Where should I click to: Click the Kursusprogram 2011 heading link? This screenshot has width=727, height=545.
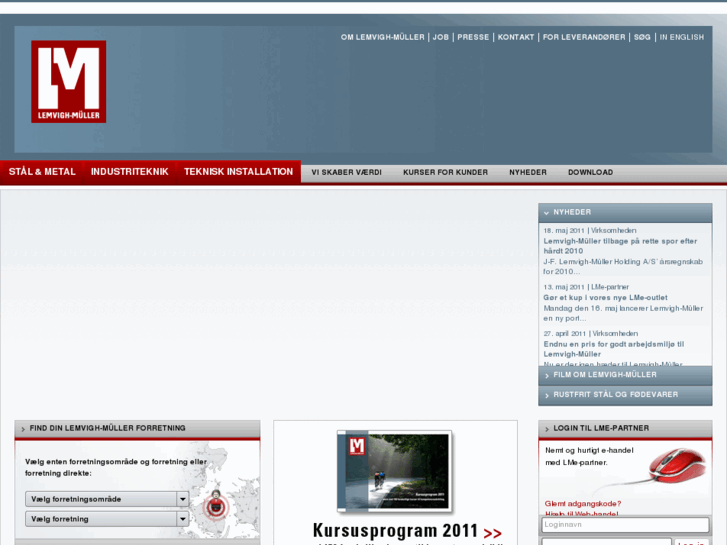(395, 531)
